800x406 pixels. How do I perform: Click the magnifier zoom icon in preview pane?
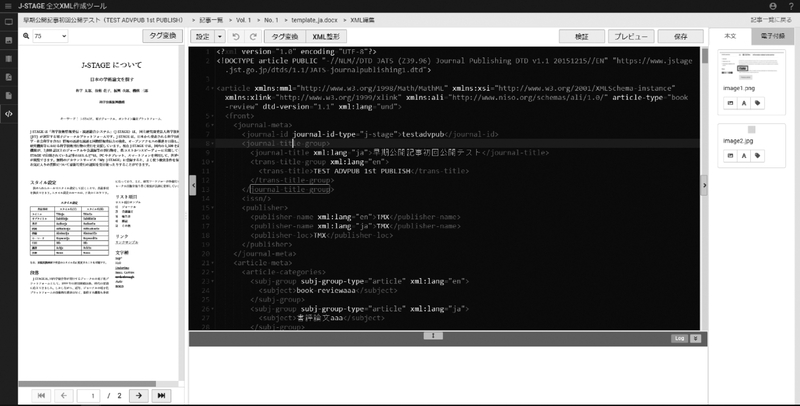pyautogui.click(x=26, y=36)
